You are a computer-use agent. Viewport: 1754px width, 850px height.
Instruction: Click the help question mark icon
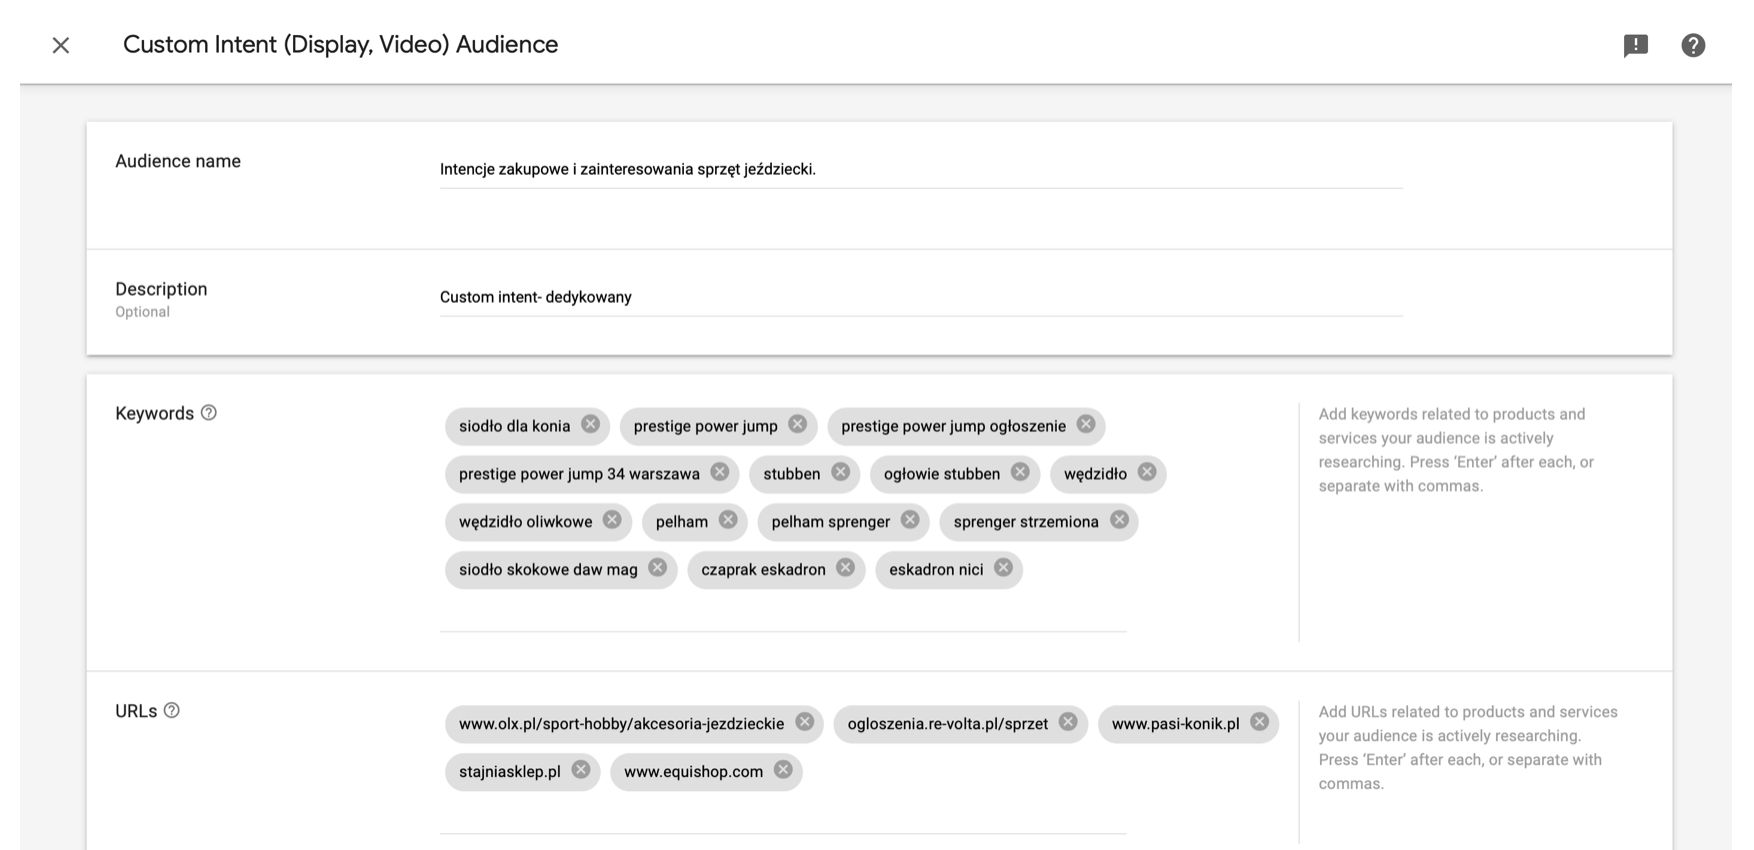[x=1693, y=45]
